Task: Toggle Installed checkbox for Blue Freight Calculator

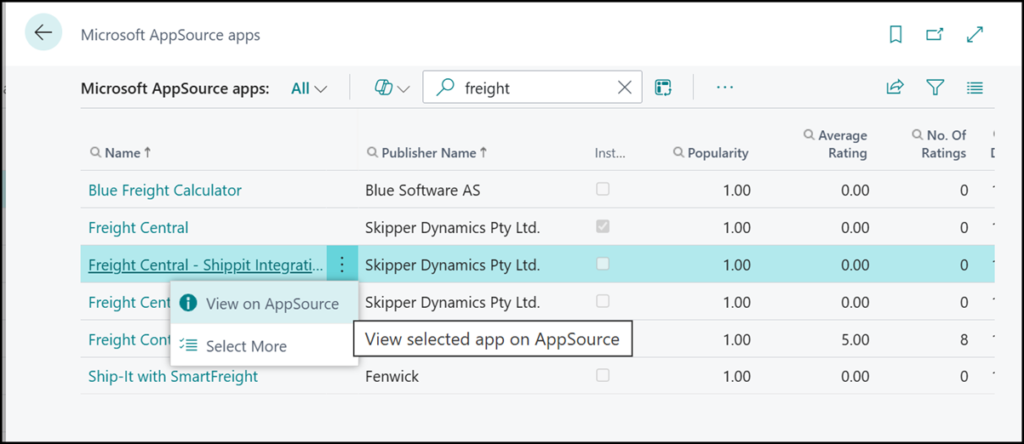Action: (603, 189)
